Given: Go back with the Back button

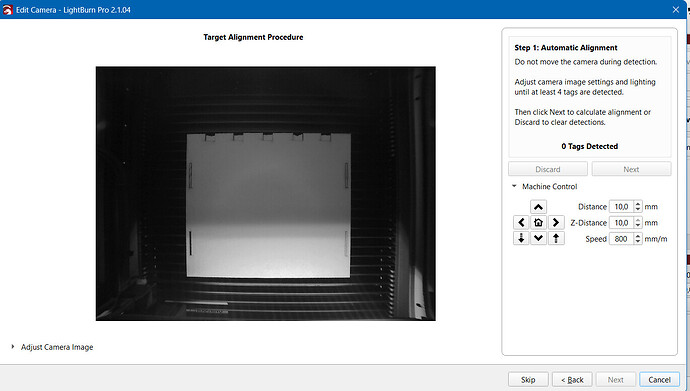Looking at the screenshot, I should (572, 380).
